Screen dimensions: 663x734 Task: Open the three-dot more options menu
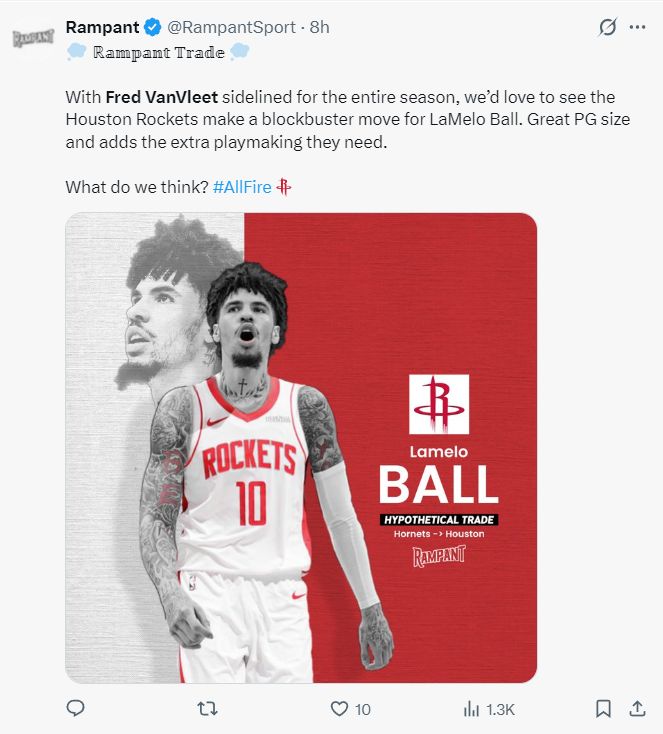637,27
